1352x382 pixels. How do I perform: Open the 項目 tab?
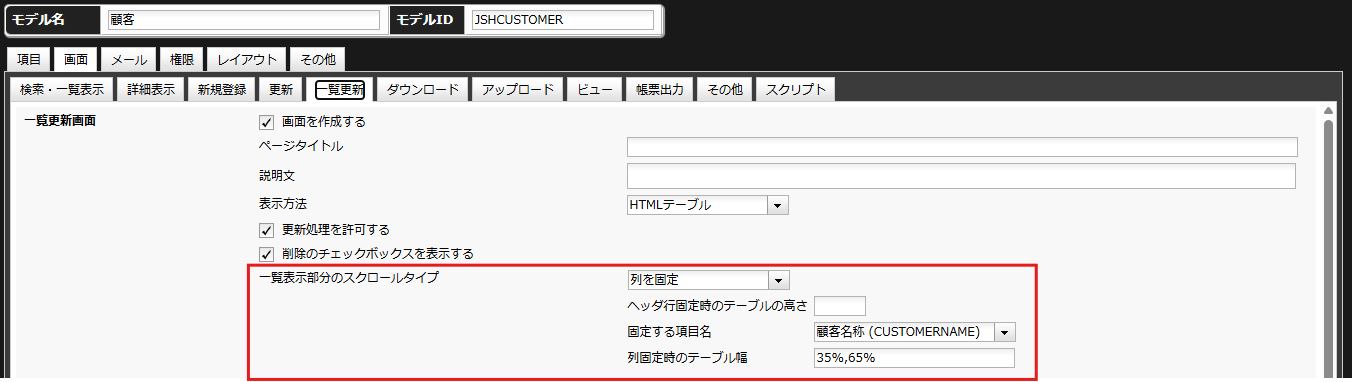click(29, 59)
